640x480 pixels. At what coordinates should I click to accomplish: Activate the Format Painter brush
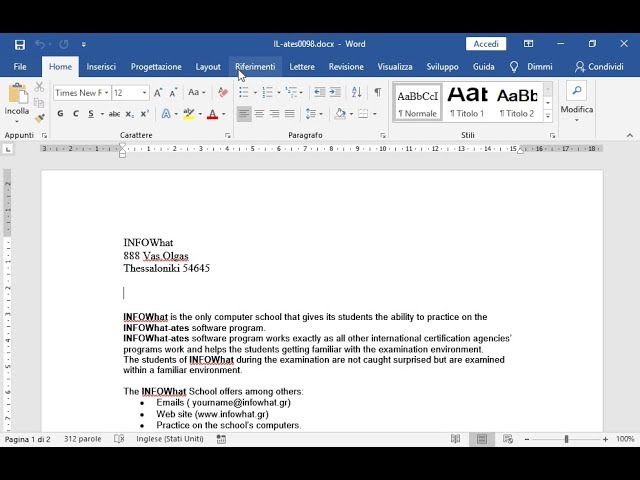pyautogui.click(x=39, y=118)
